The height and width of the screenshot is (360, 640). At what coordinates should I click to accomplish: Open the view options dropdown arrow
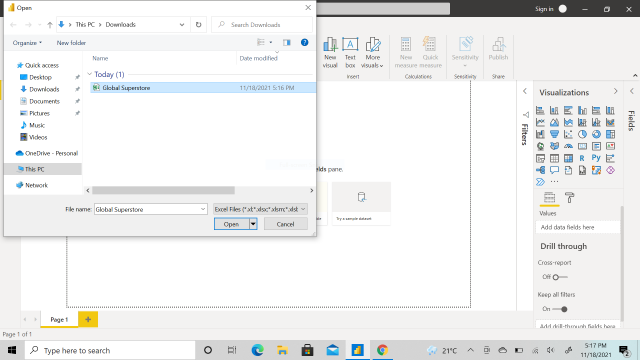(271, 42)
